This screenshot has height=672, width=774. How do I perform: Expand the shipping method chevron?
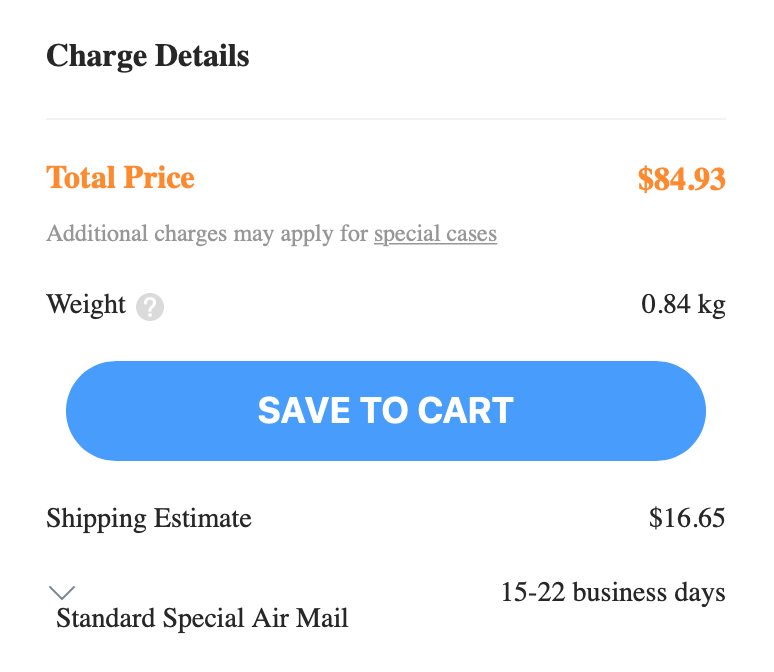[62, 592]
